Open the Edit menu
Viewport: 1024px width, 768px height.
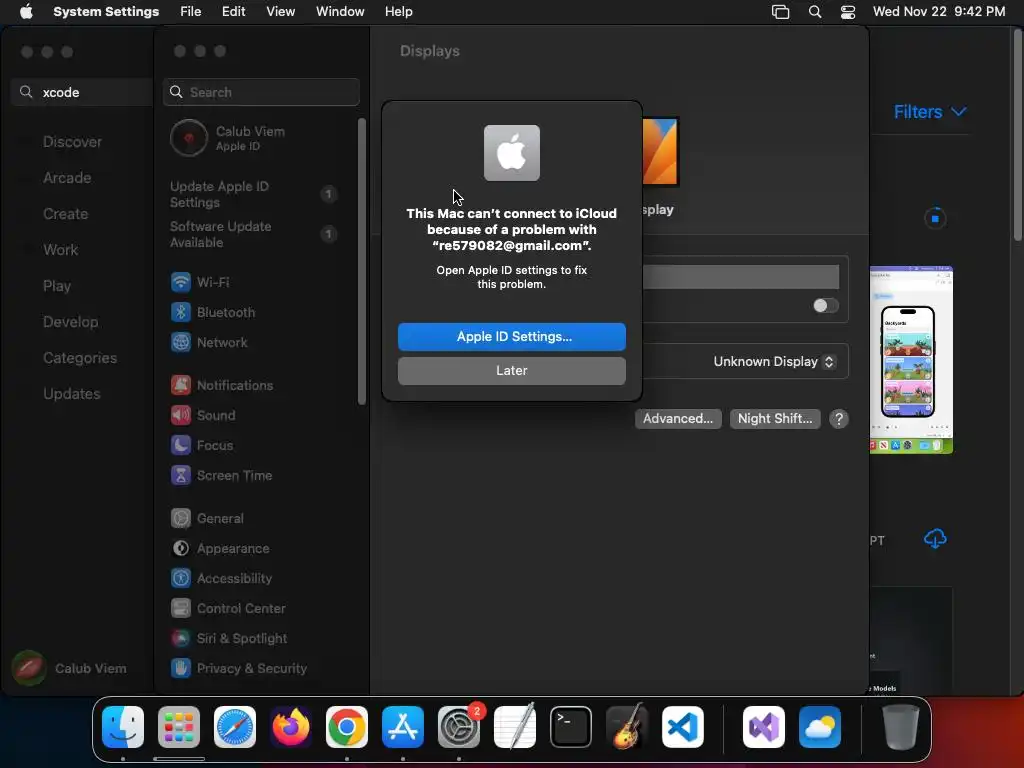(x=233, y=12)
